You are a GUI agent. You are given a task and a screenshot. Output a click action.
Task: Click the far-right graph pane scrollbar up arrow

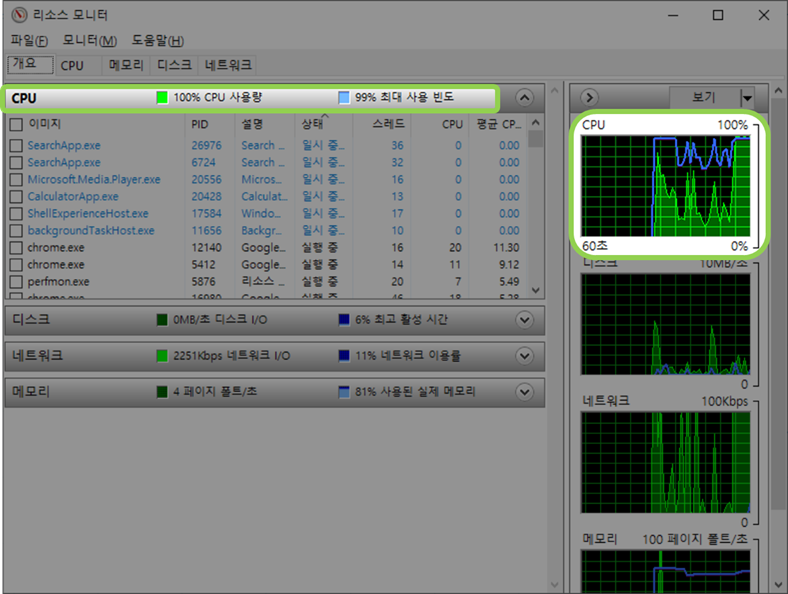(778, 91)
